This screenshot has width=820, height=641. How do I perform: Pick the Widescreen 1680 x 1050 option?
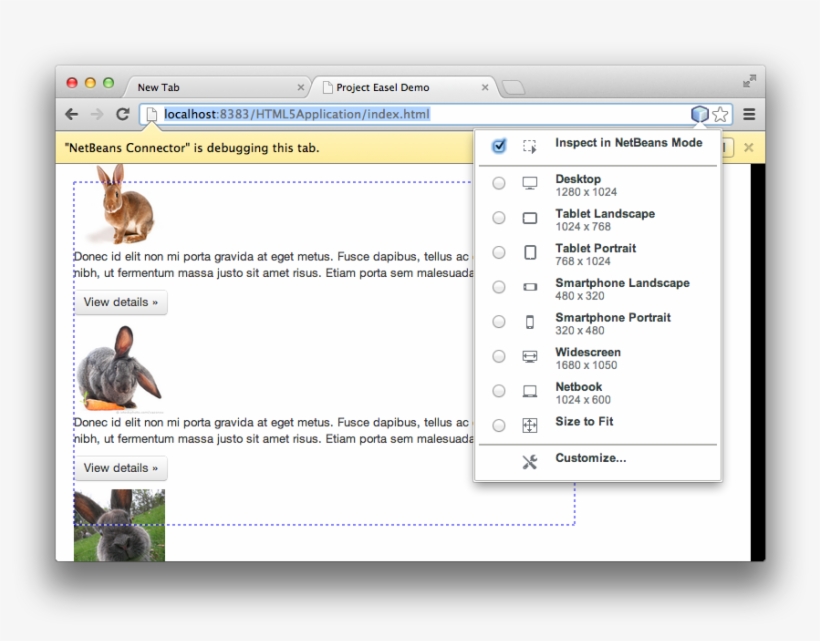[x=498, y=356]
